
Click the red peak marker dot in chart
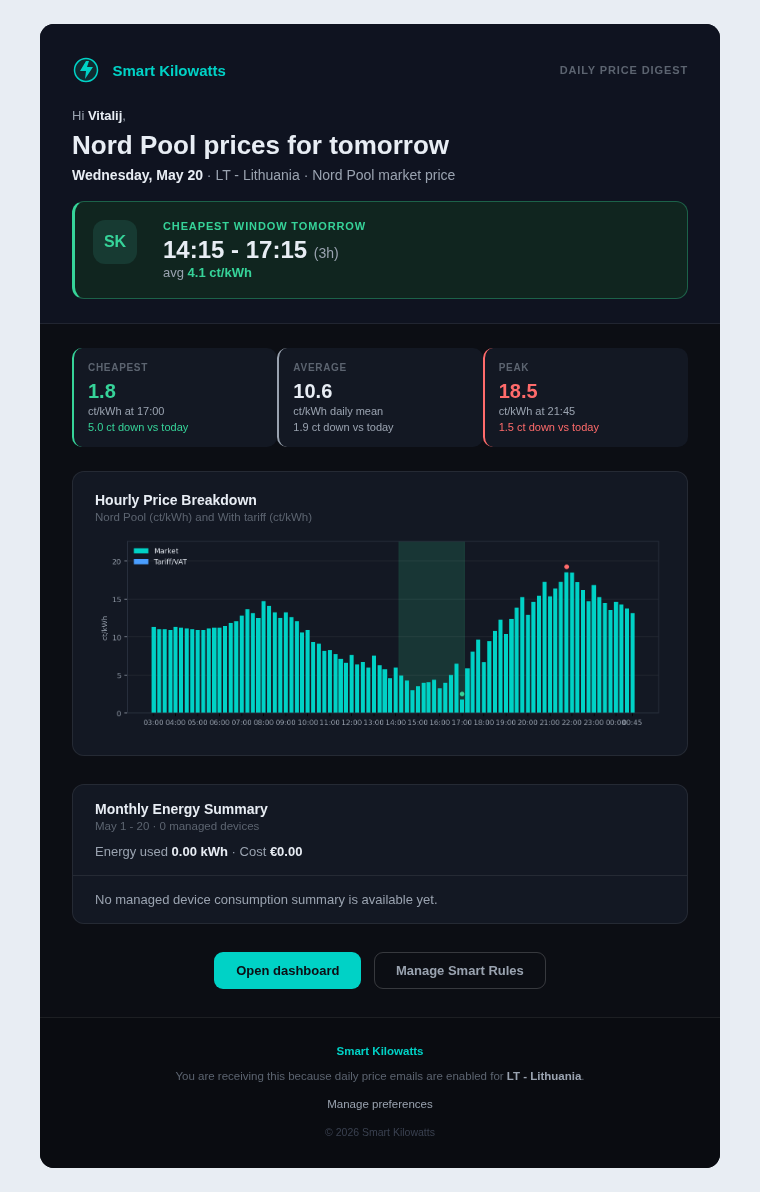click(566, 567)
